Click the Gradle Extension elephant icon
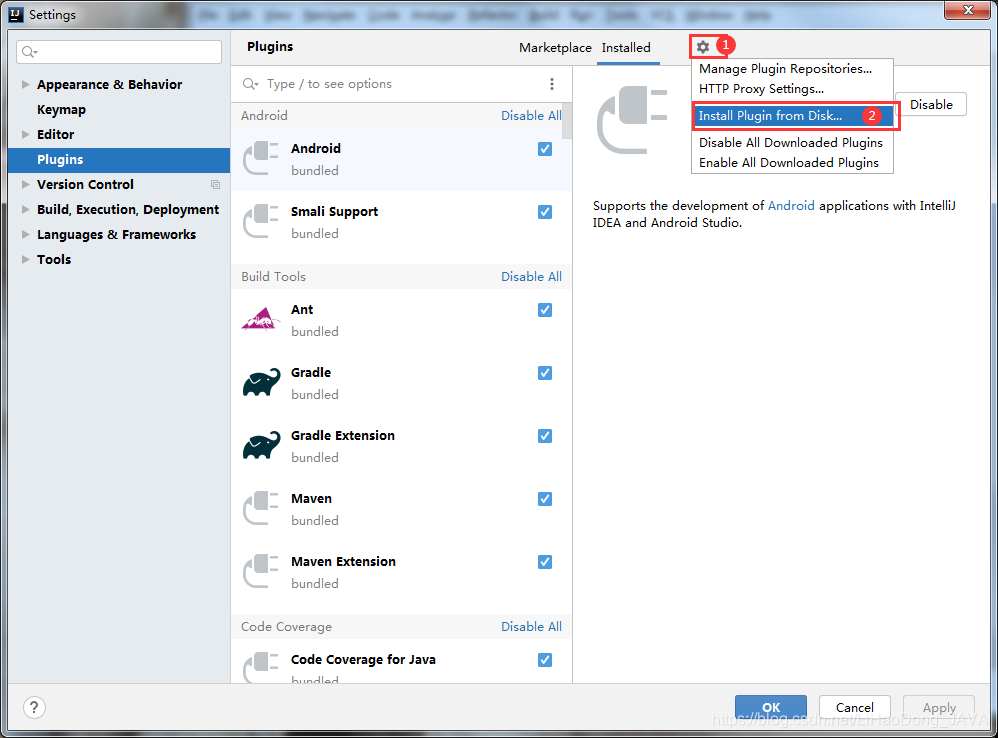Viewport: 998px width, 738px height. coord(261,445)
